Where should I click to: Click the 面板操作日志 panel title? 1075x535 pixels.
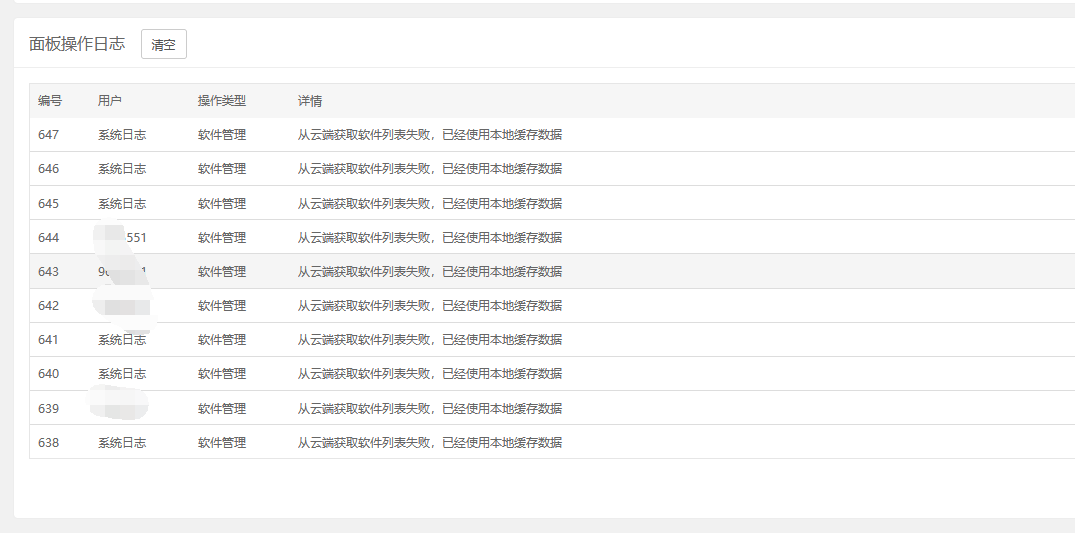coord(77,44)
